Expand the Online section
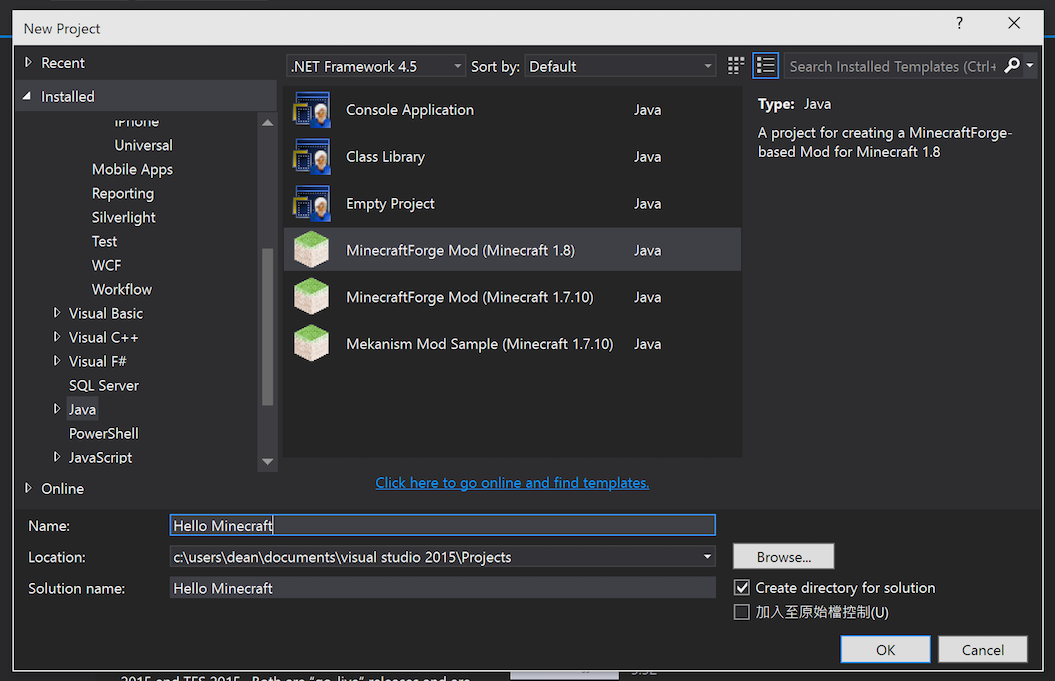The width and height of the screenshot is (1055, 681). click(x=28, y=488)
